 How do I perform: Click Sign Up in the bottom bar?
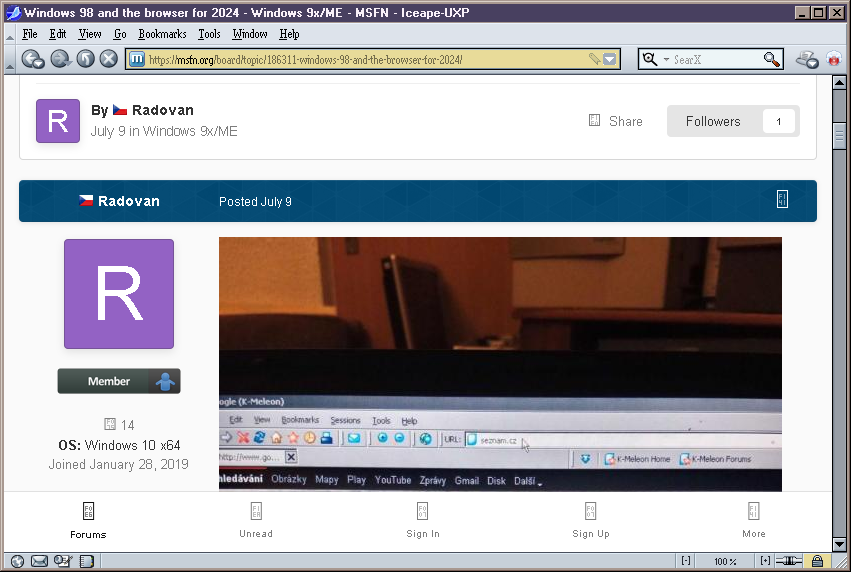coord(590,520)
